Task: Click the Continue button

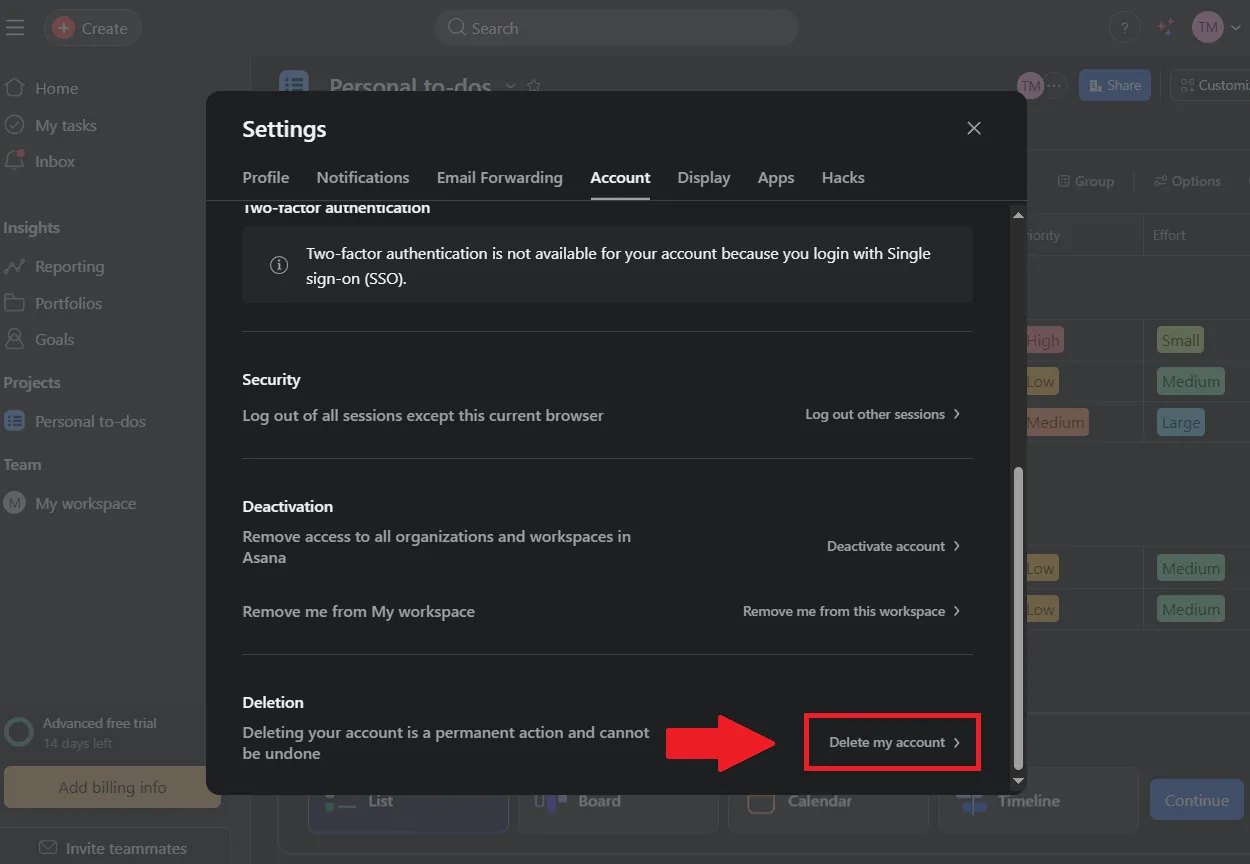Action: pos(1196,800)
